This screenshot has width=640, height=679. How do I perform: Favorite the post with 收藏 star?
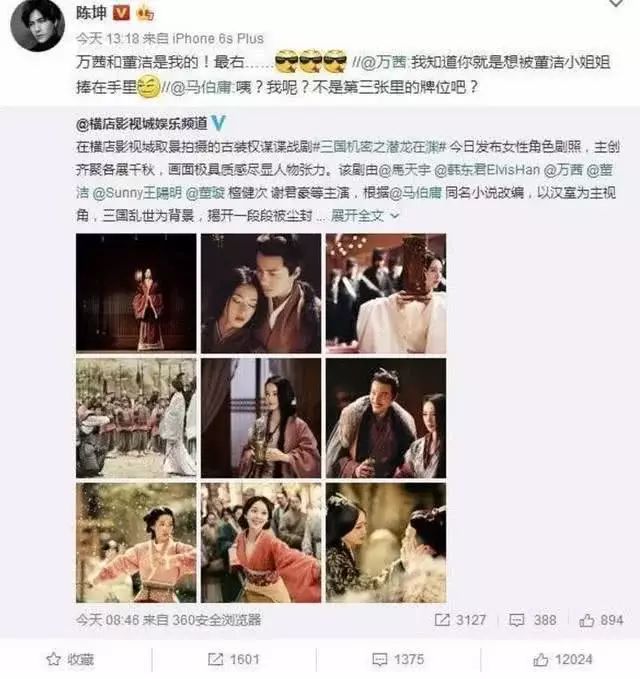(x=70, y=659)
